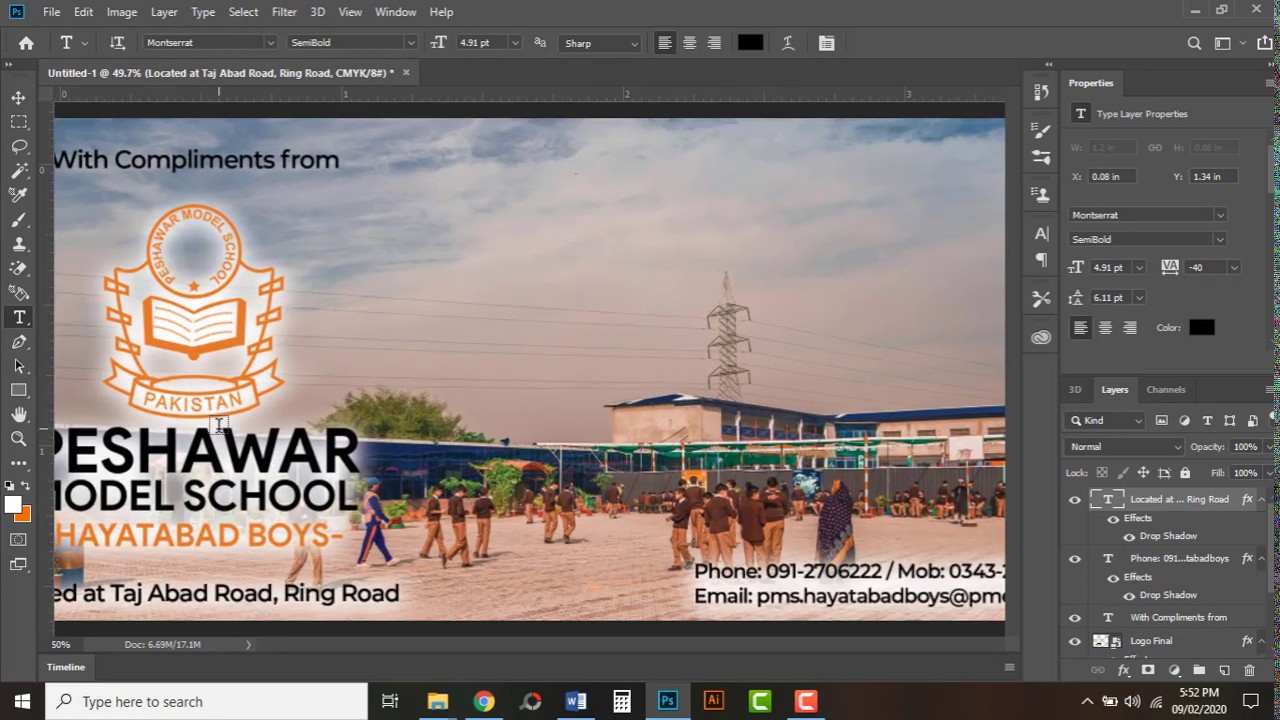Click the text color swatch in options bar
This screenshot has height=720, width=1280.
coord(750,43)
